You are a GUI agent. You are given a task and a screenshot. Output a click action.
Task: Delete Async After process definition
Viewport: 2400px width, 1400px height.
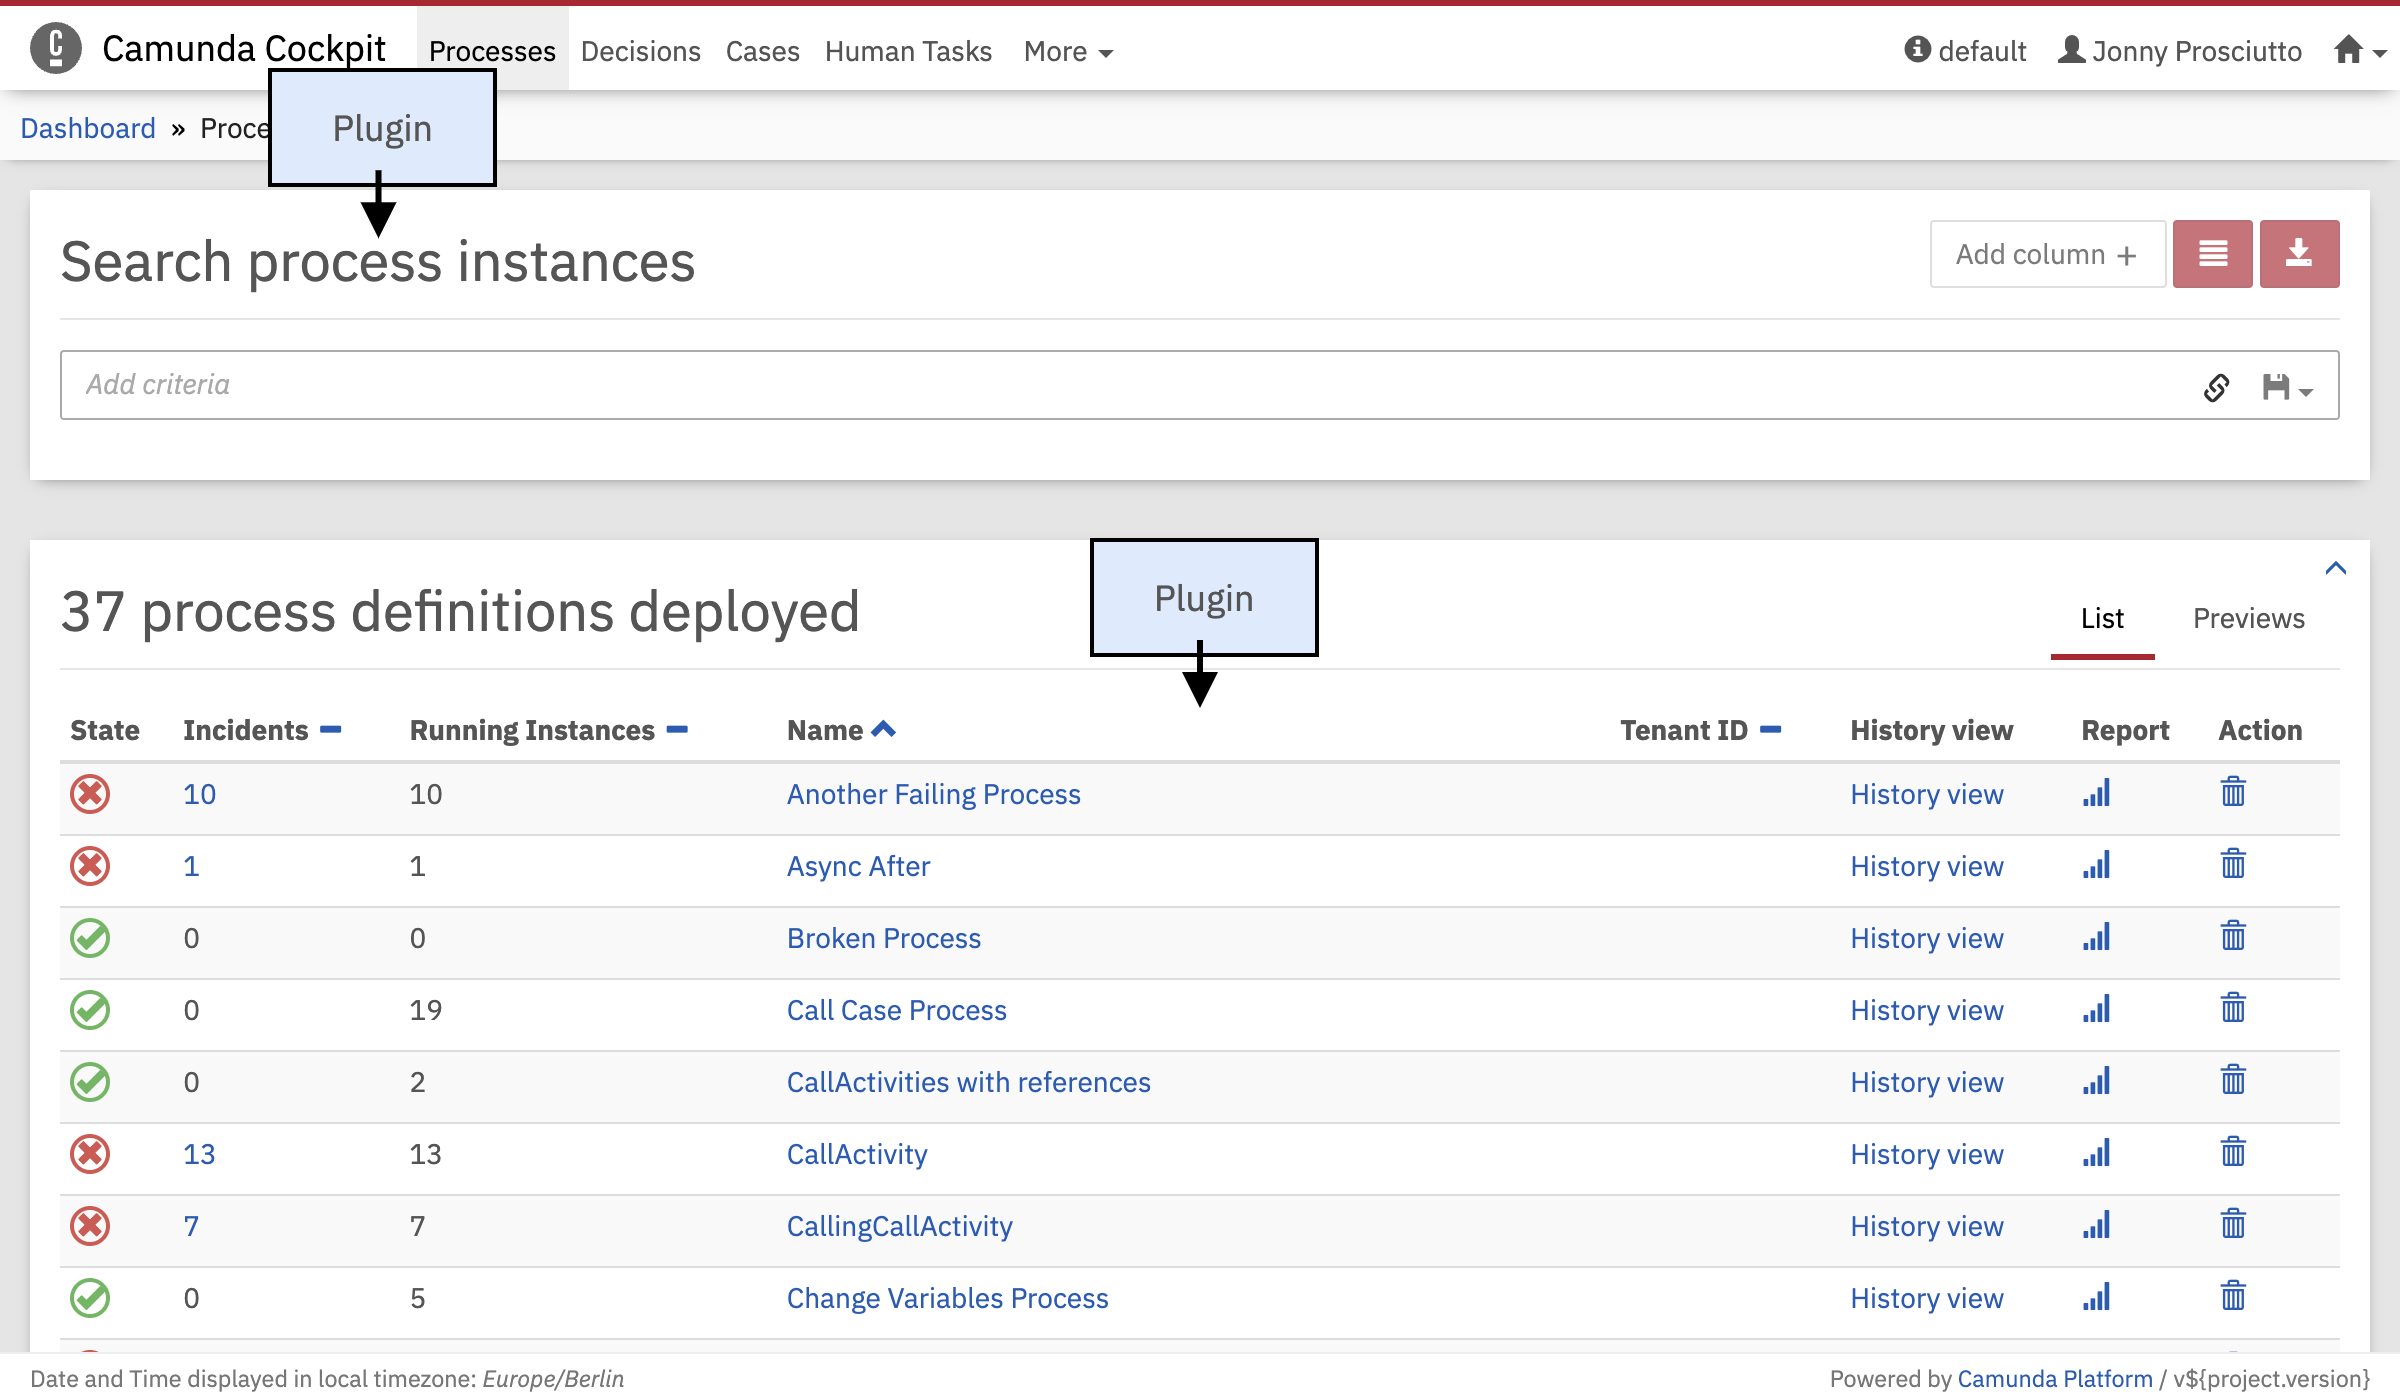2233,864
